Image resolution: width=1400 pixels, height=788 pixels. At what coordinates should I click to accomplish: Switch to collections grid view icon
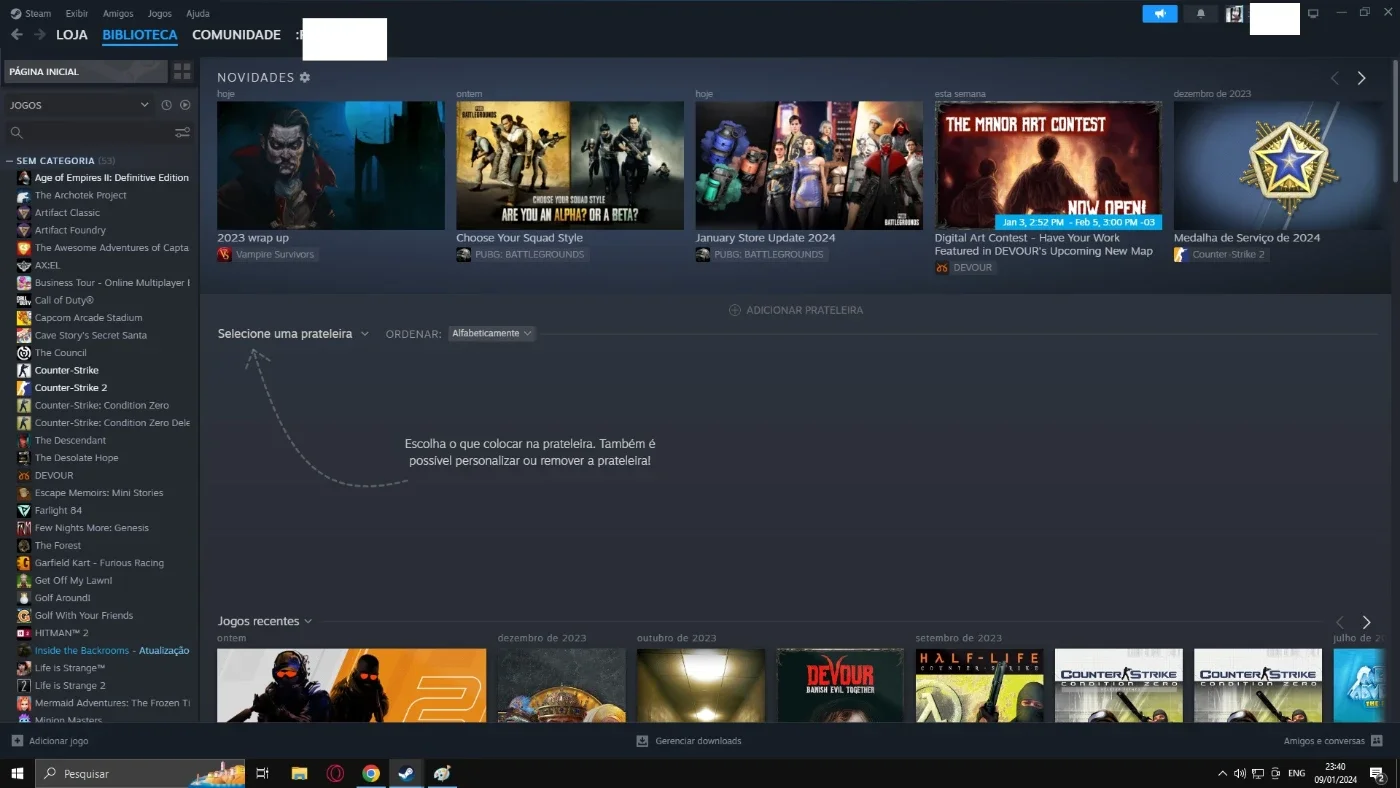click(182, 71)
